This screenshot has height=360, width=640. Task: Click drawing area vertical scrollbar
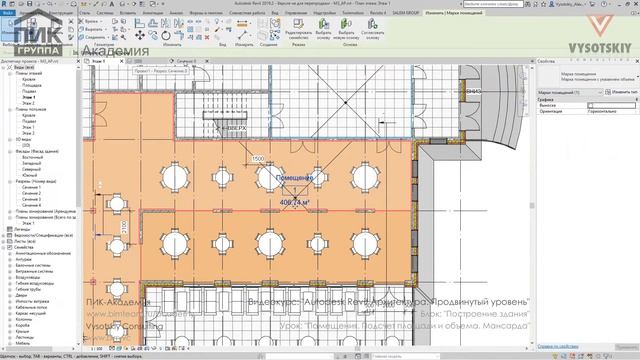click(532, 205)
